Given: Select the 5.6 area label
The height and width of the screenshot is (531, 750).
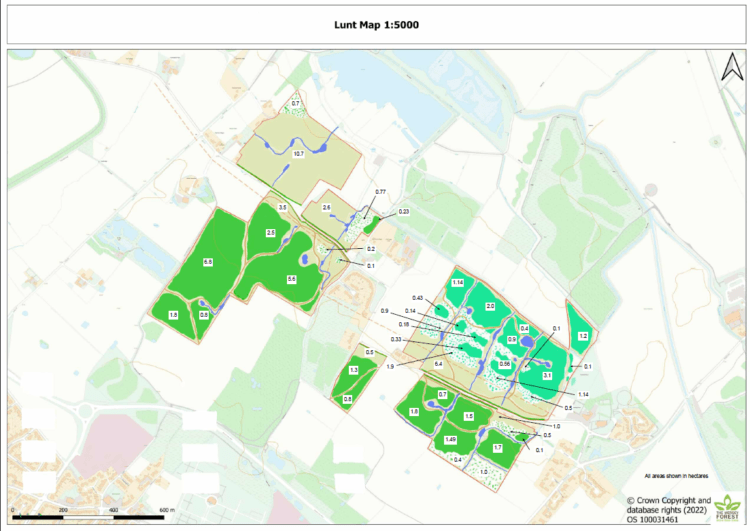Looking at the screenshot, I should (292, 279).
